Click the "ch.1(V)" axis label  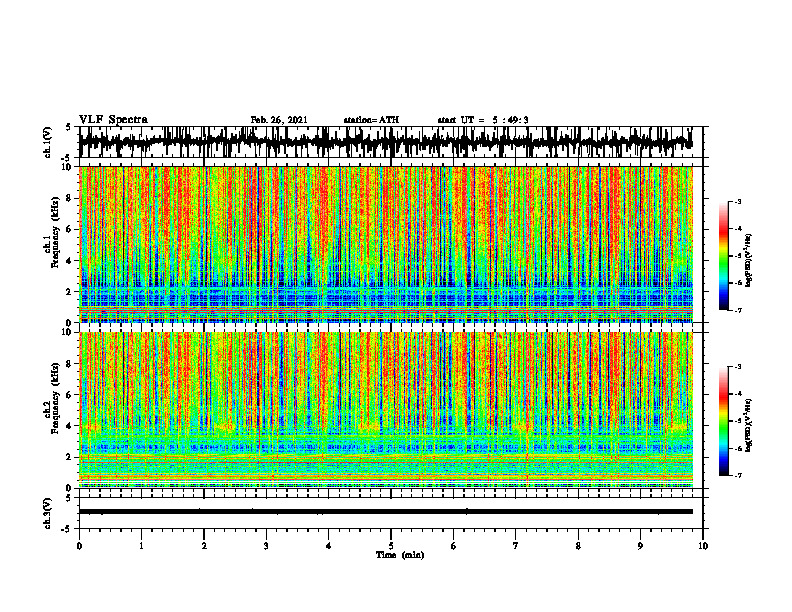pyautogui.click(x=48, y=142)
